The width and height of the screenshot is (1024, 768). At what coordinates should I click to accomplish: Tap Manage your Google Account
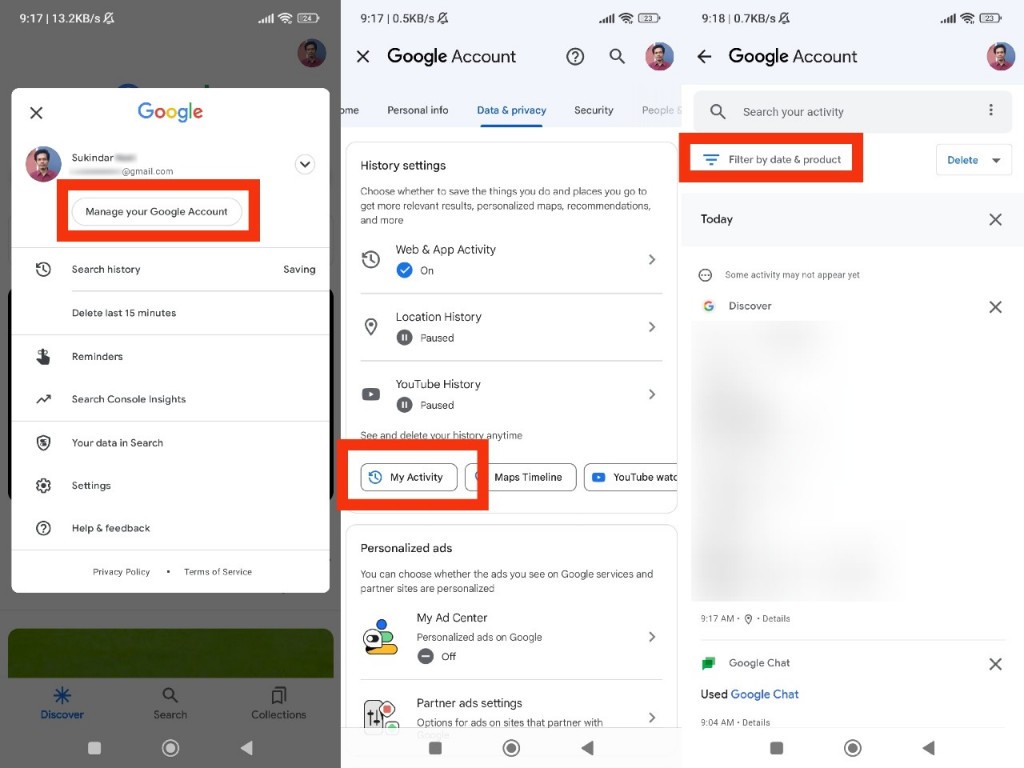pyautogui.click(x=156, y=212)
